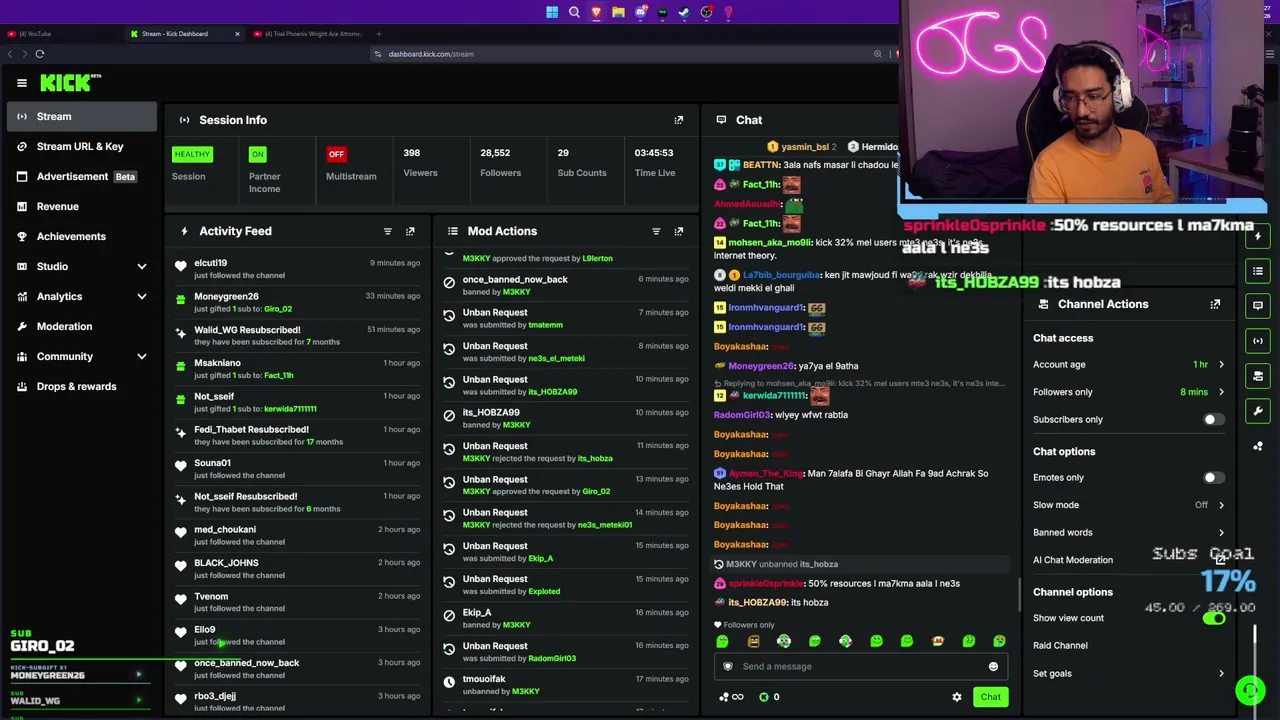The width and height of the screenshot is (1280, 720).
Task: Open Slow mode settings arrow
Action: coord(1221,505)
